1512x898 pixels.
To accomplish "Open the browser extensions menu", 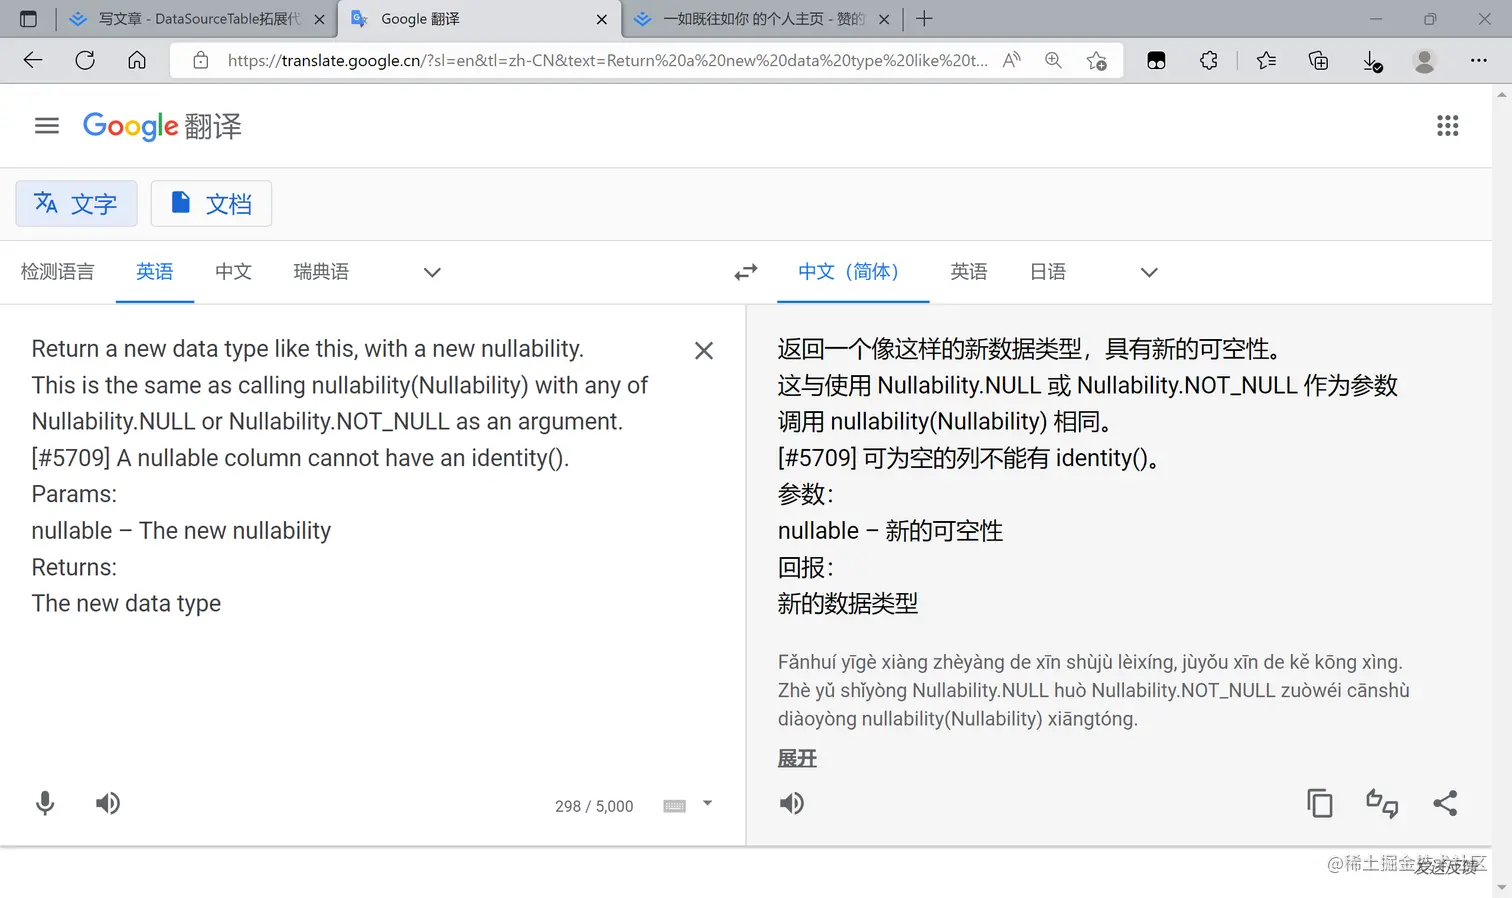I will 1209,60.
